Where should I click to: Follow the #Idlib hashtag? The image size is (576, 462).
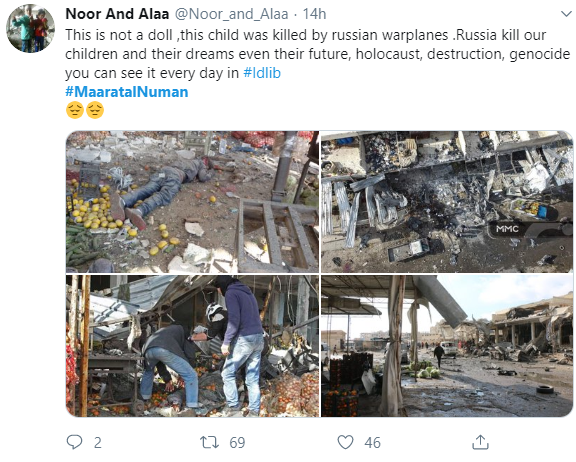coord(262,73)
